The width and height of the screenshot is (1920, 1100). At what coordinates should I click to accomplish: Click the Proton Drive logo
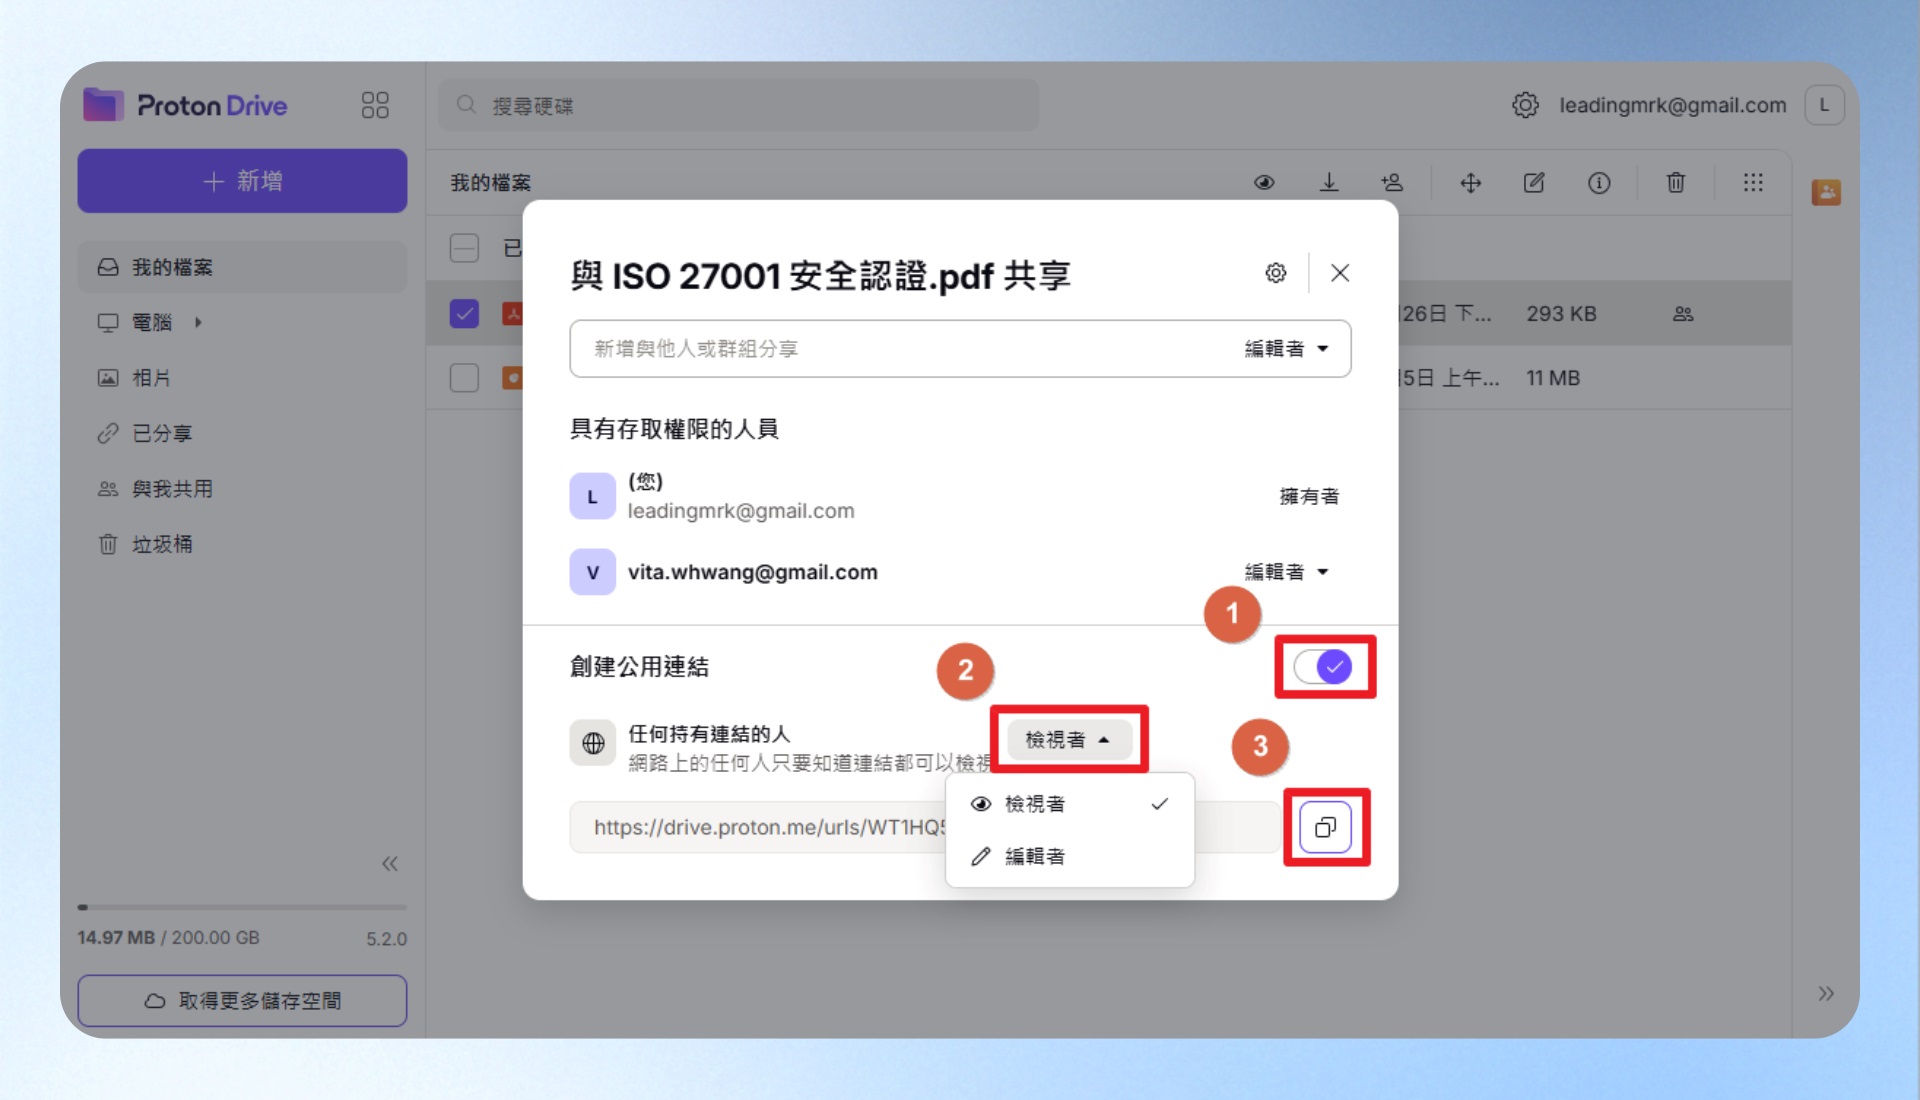(186, 105)
